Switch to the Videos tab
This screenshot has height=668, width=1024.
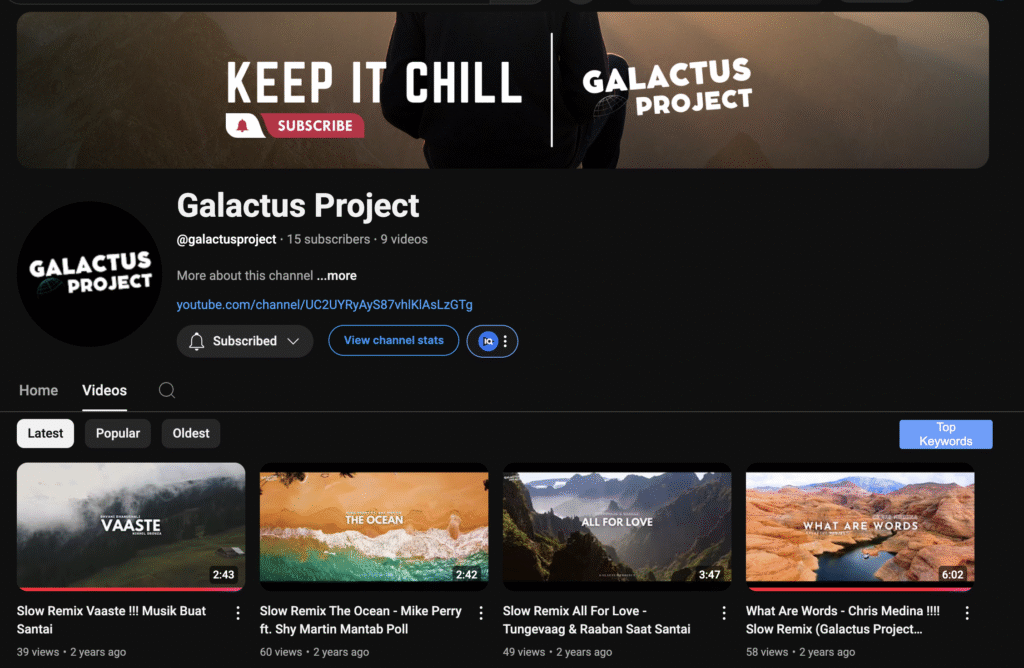[104, 390]
